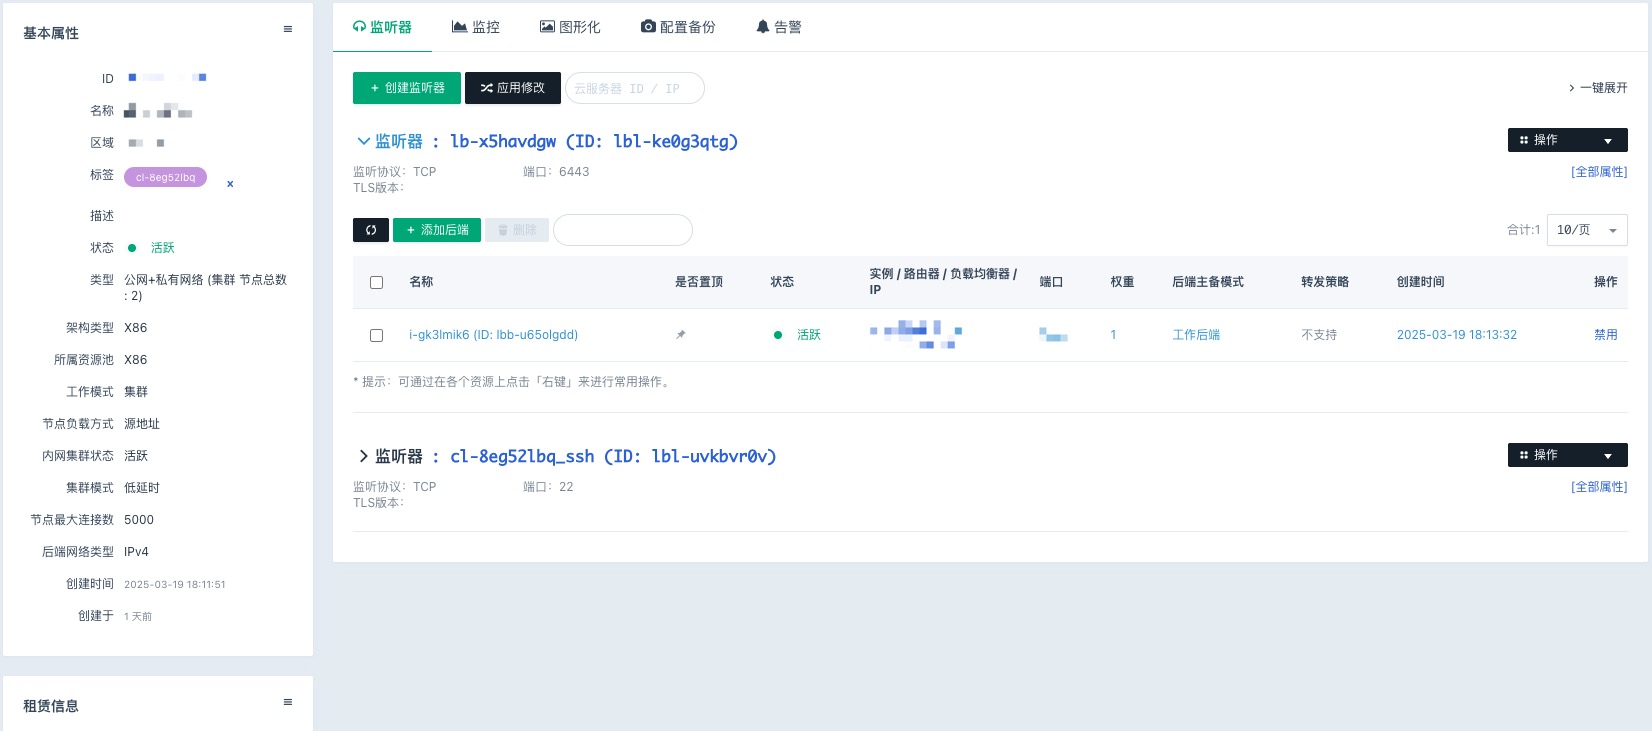
Task: Select all backends header checkbox
Action: click(377, 283)
